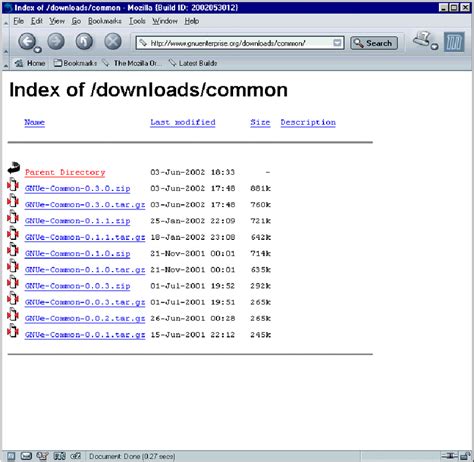474x462 pixels.
Task: Open Navigator component icon in status bar
Action: click(11, 456)
